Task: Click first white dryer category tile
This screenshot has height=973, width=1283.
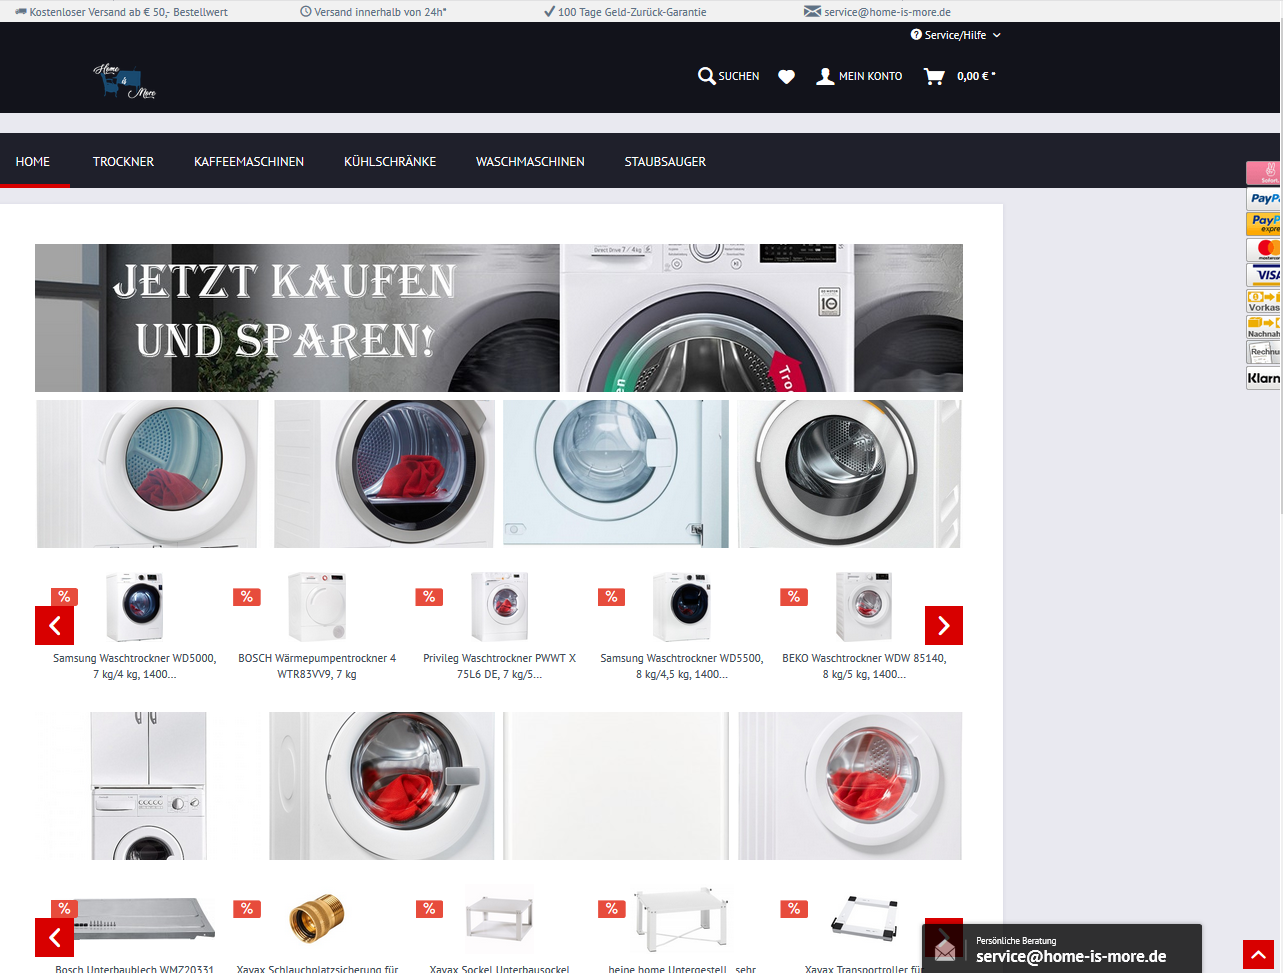Action: 147,474
